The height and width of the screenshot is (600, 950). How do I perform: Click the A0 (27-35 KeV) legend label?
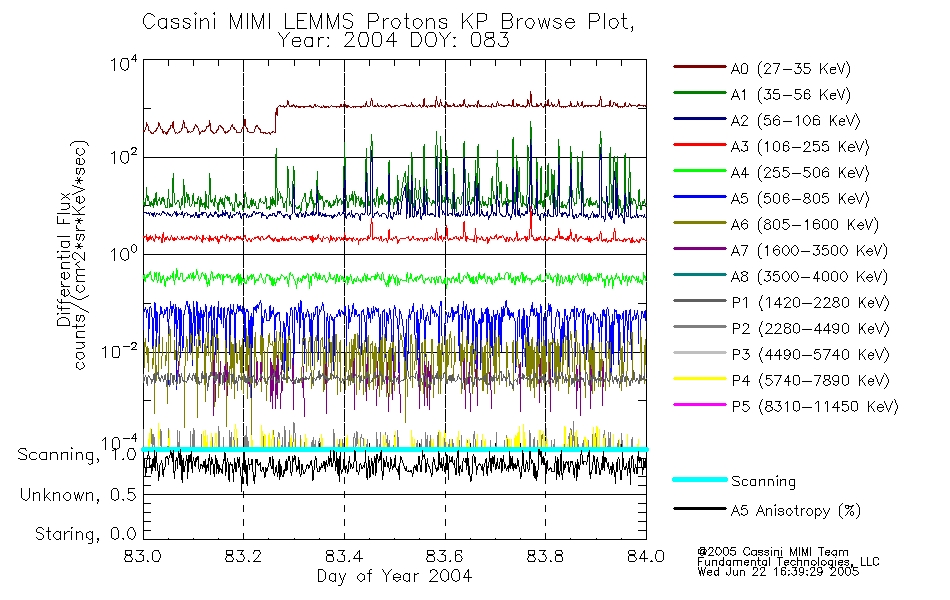point(791,68)
